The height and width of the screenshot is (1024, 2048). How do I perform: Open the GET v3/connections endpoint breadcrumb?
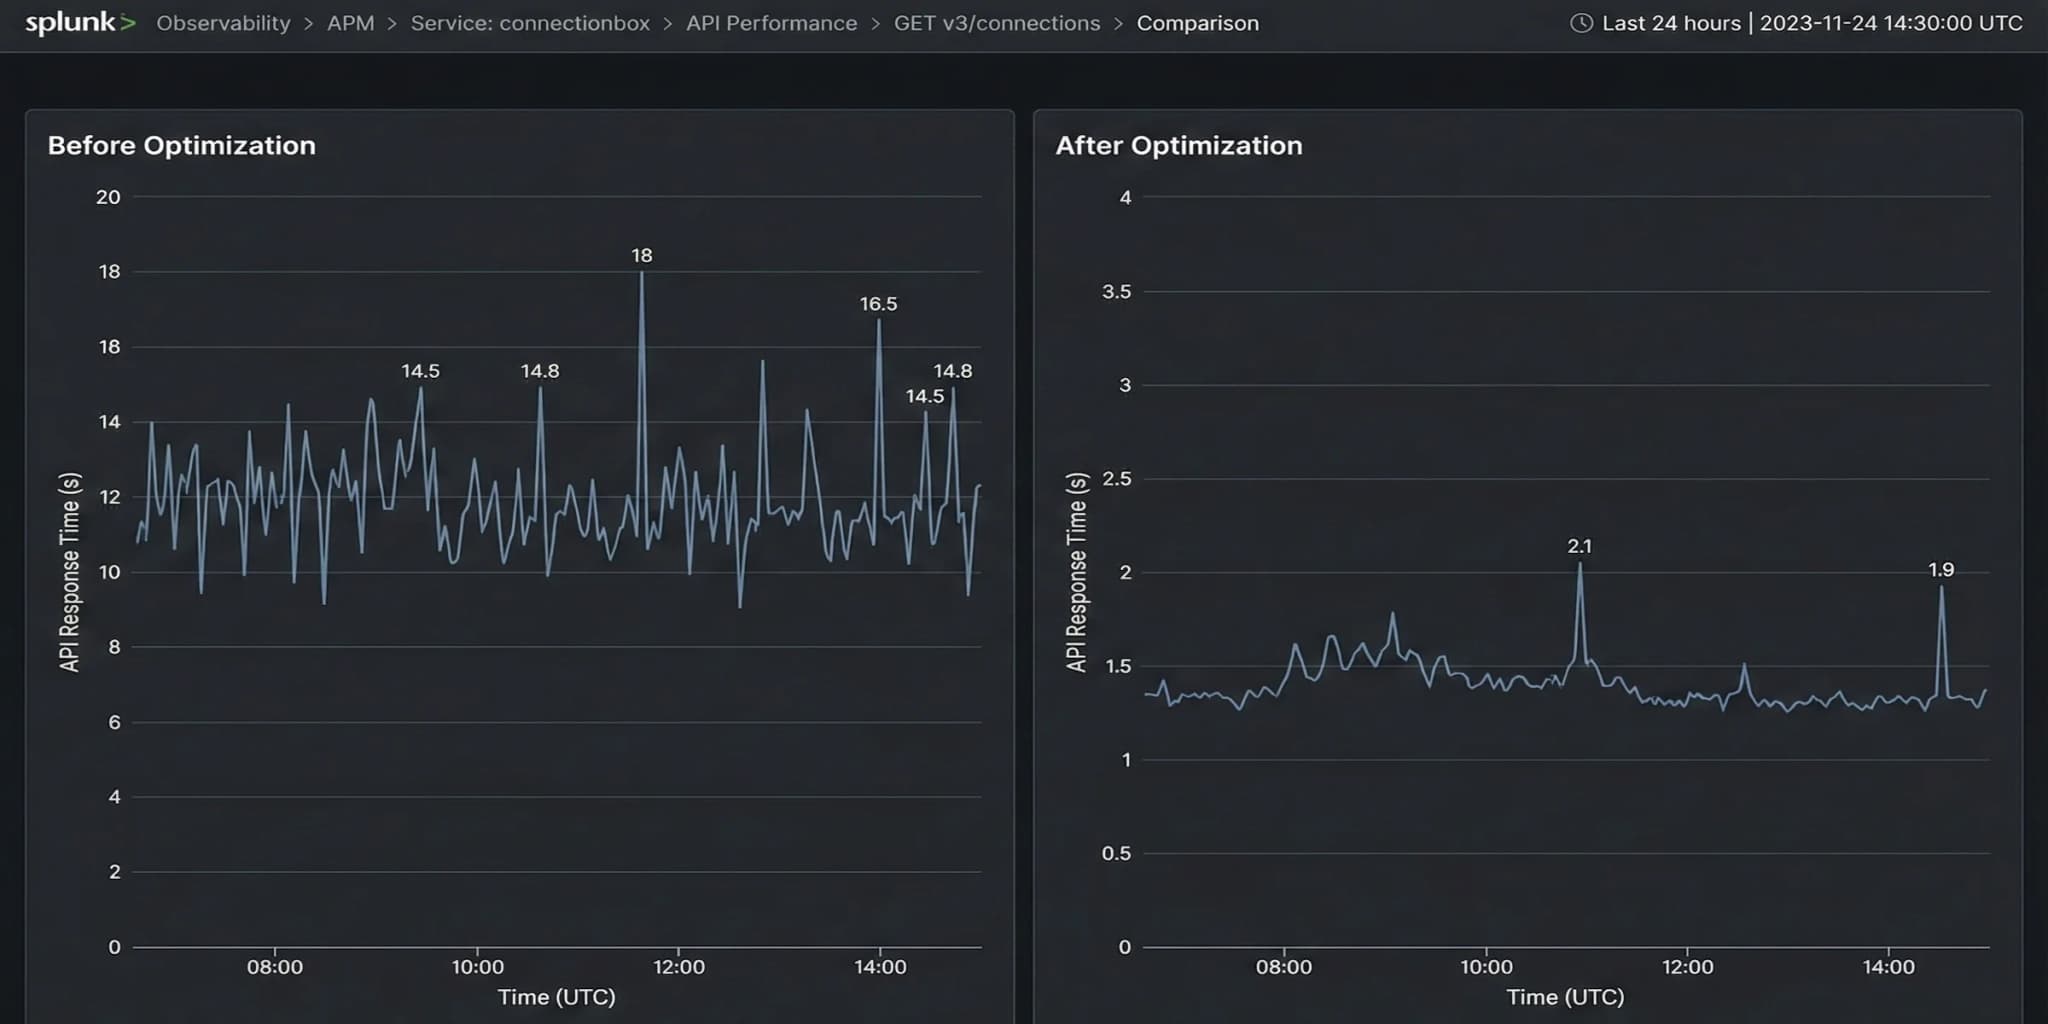click(997, 23)
